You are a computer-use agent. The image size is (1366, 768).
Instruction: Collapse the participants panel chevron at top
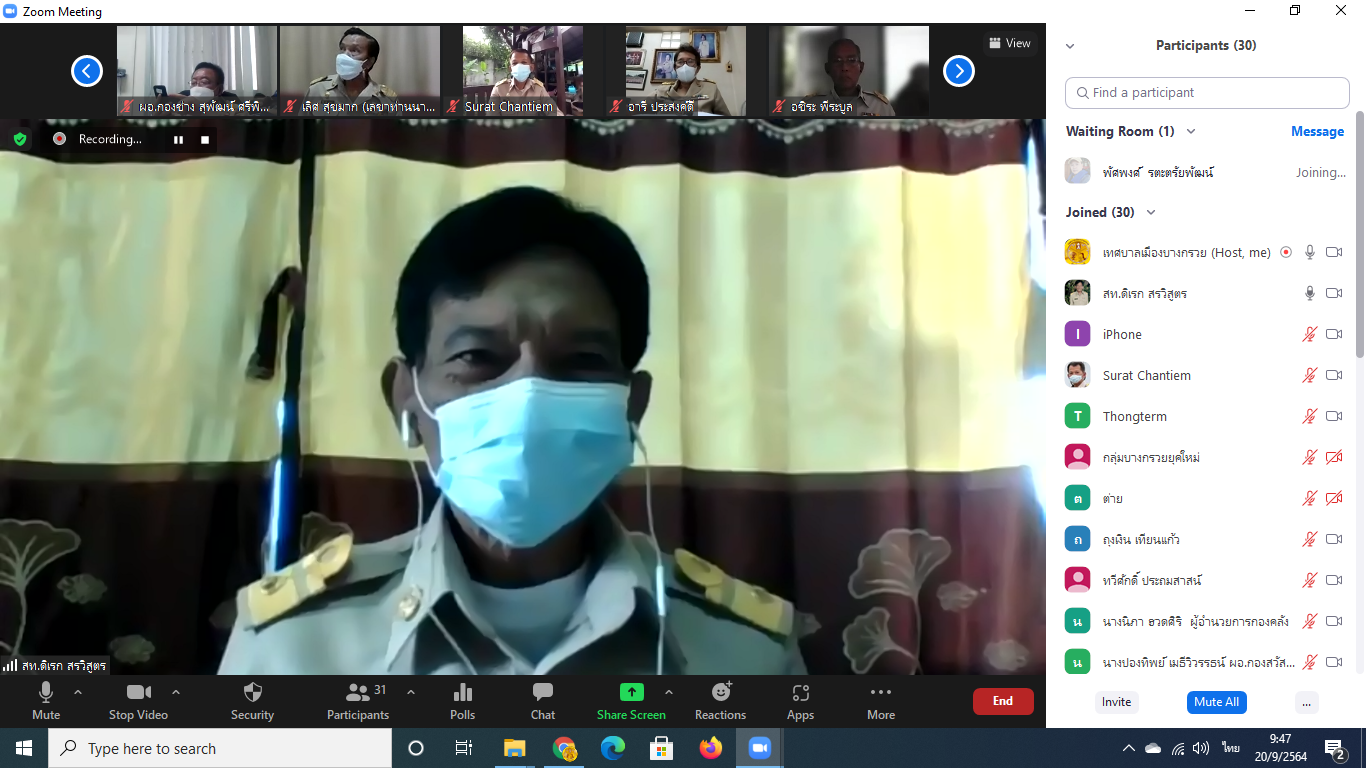click(1070, 46)
